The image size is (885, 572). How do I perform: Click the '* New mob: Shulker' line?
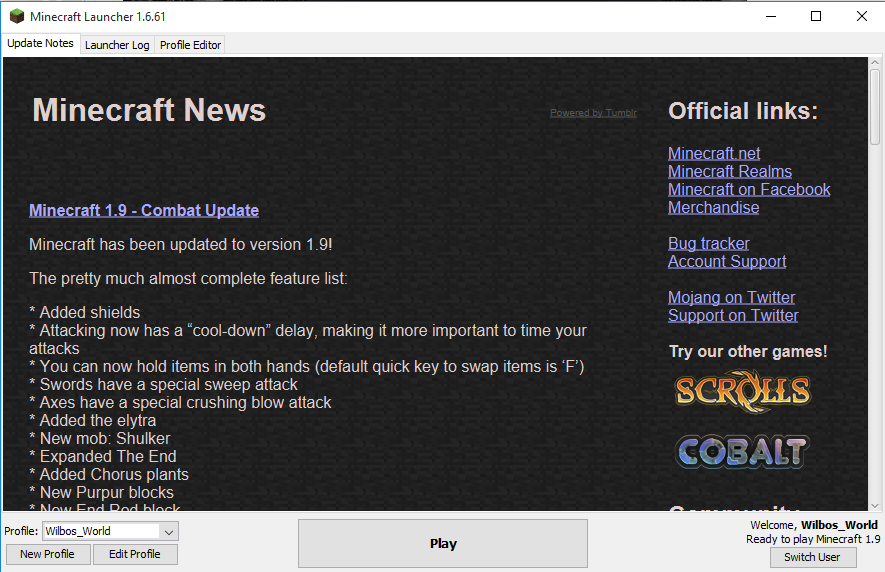[x=99, y=438]
